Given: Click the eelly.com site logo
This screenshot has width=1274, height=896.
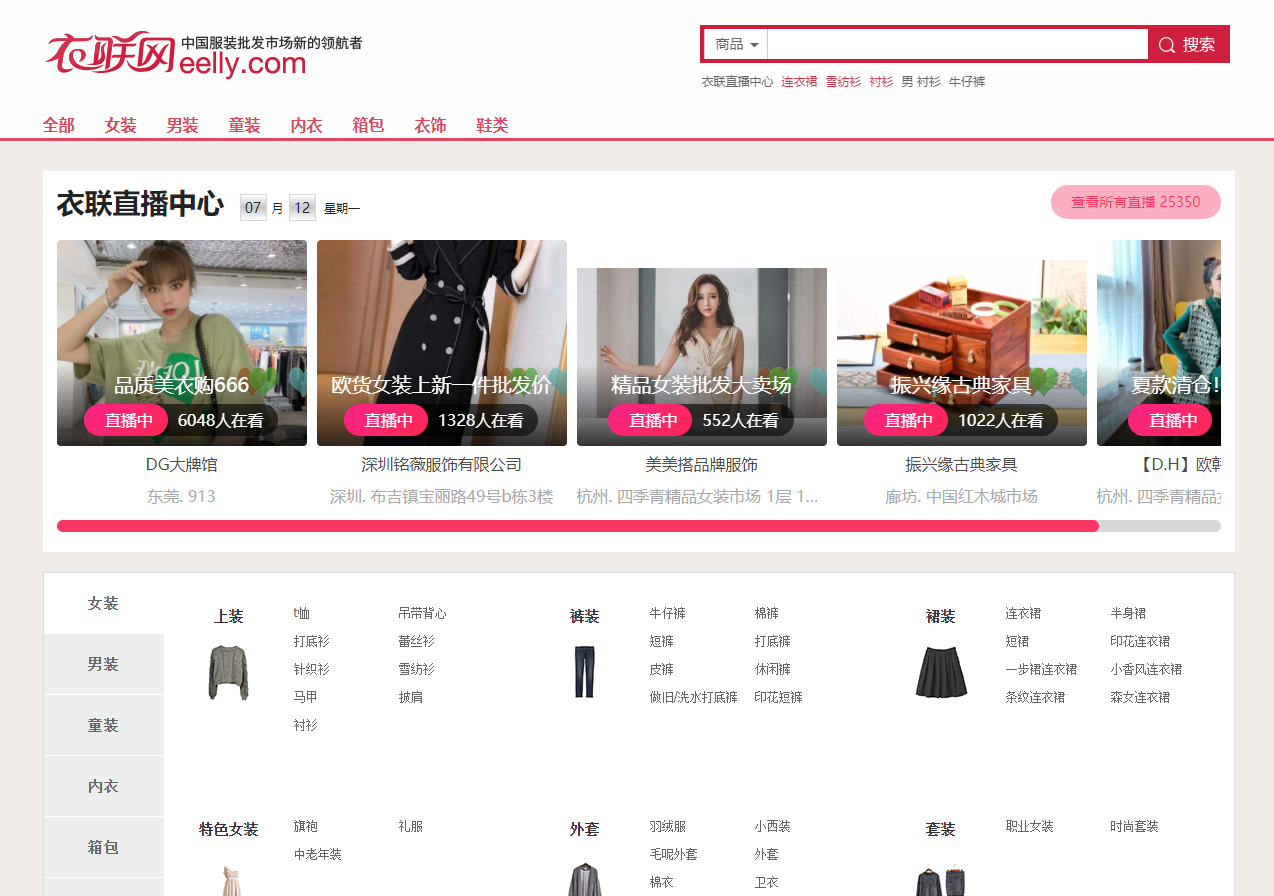Looking at the screenshot, I should 203,55.
